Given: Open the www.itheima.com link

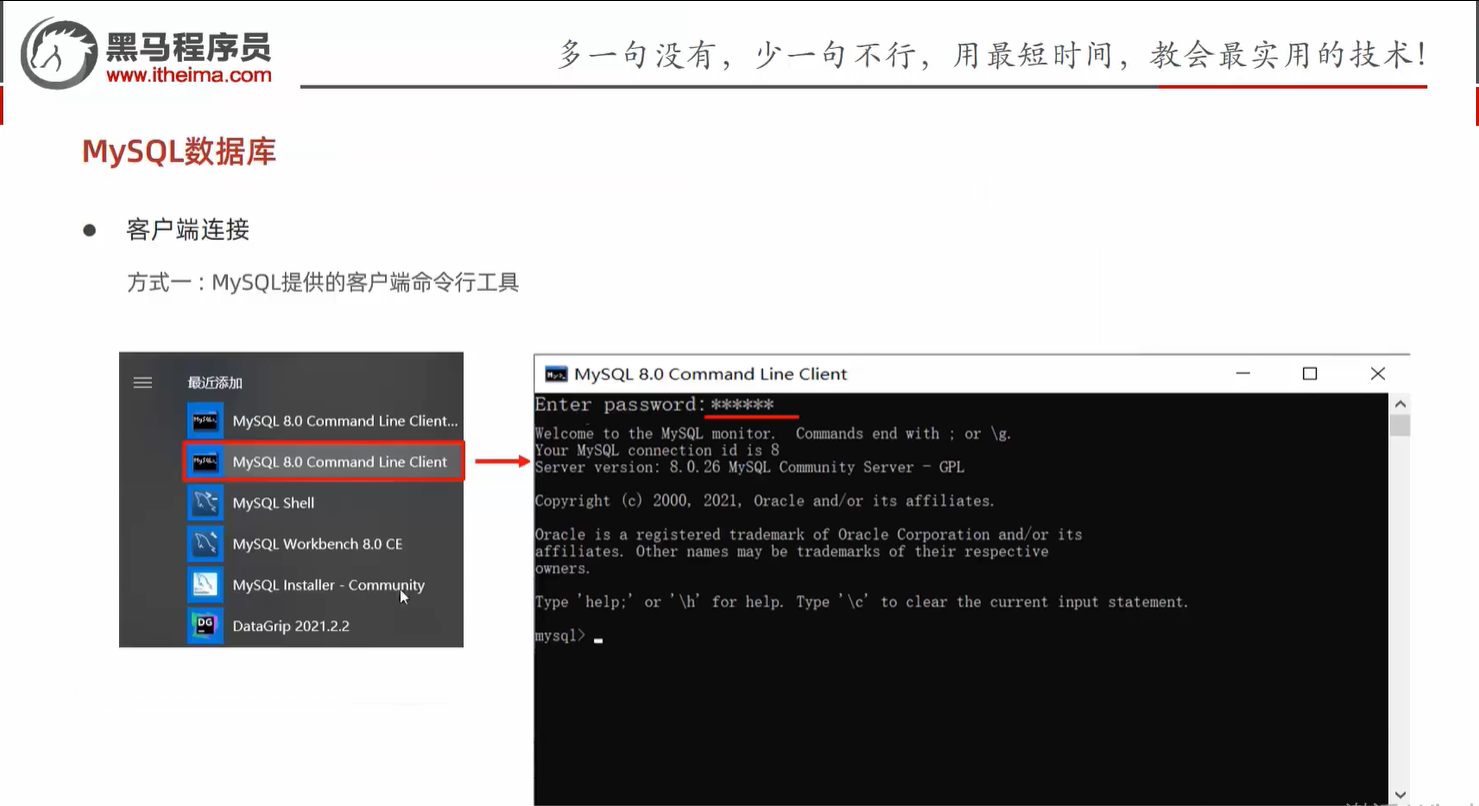Looking at the screenshot, I should click(189, 75).
